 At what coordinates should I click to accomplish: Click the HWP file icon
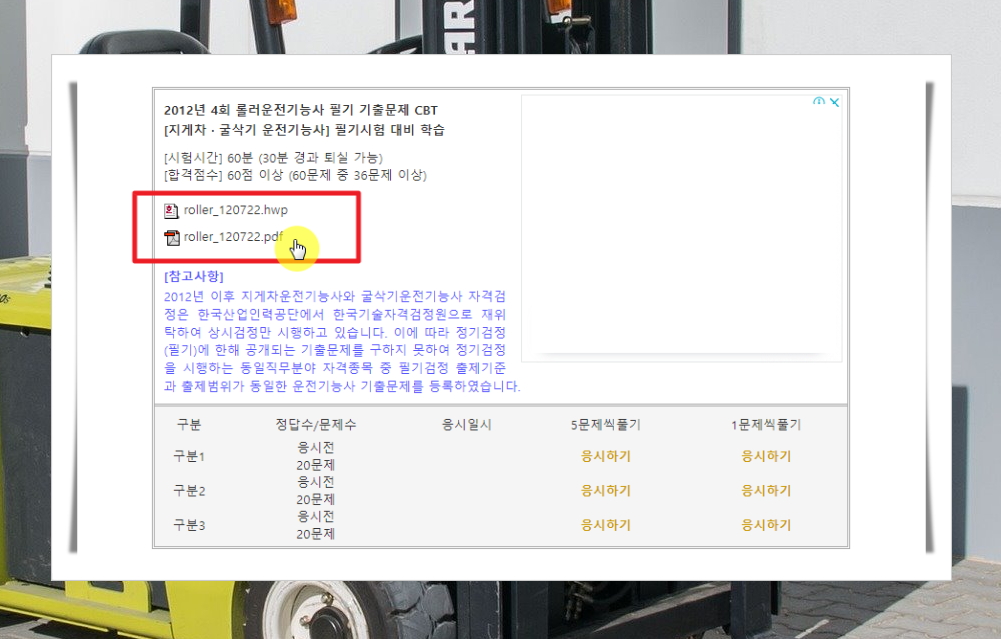(x=171, y=211)
